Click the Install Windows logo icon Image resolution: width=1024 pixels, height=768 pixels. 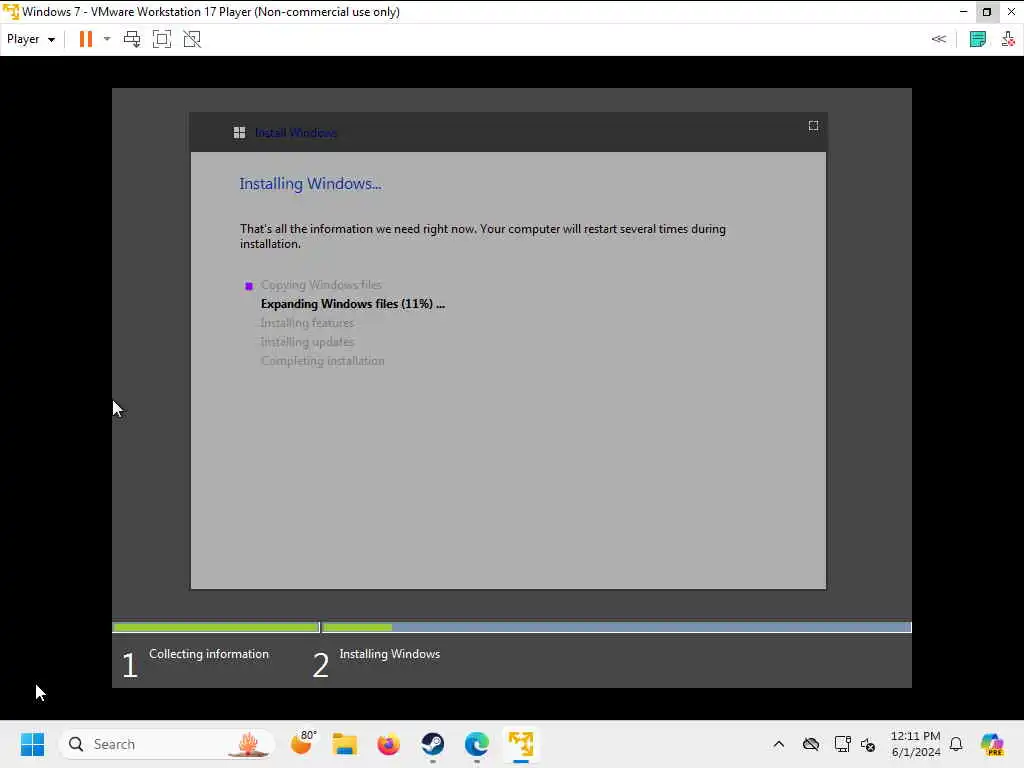[240, 133]
